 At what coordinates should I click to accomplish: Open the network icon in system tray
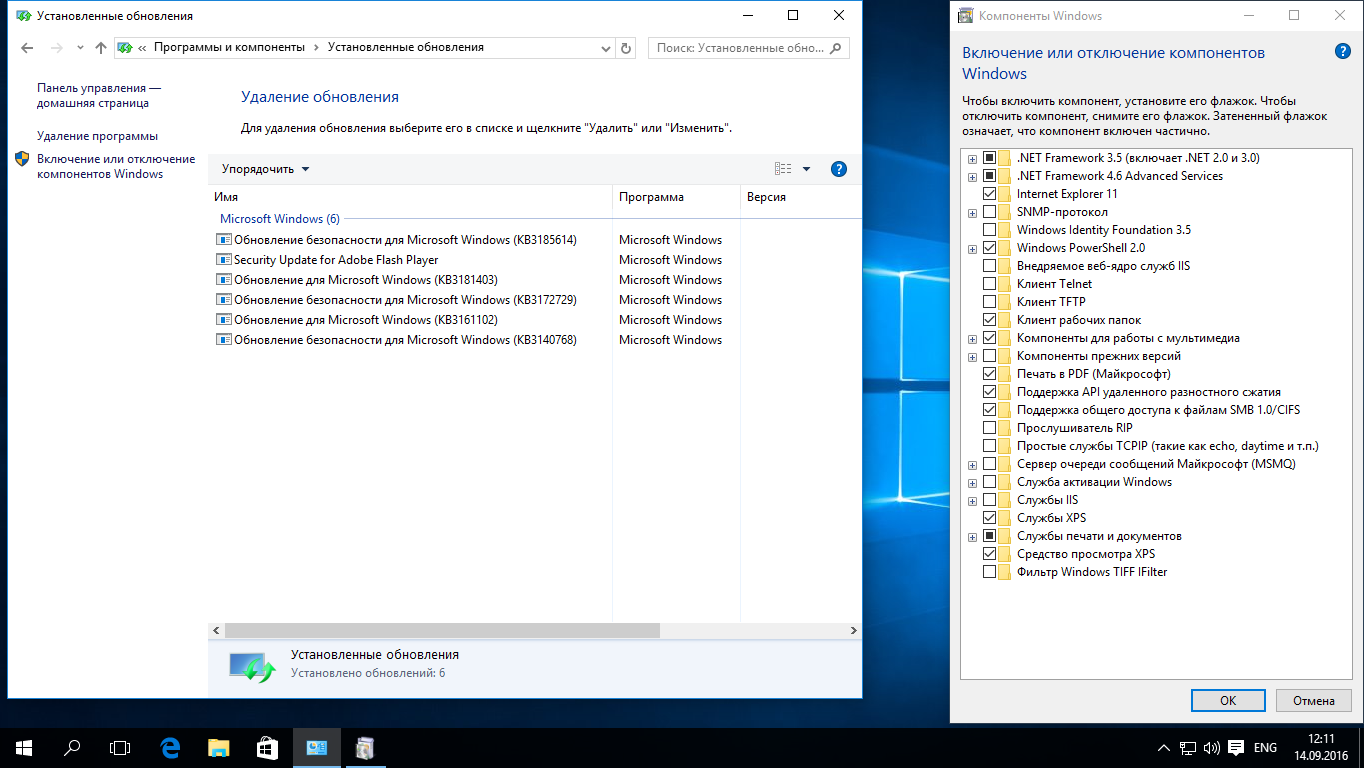(1188, 748)
